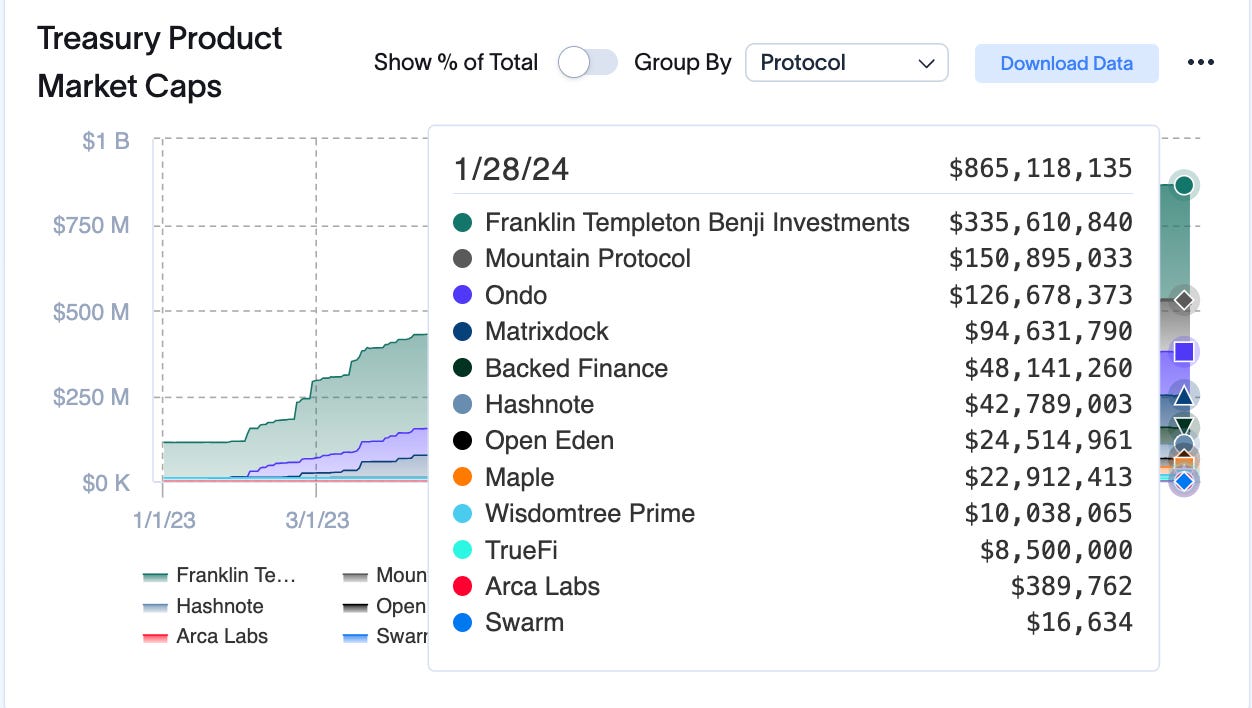Click the $42,789,003 value

pyautogui.click(x=1048, y=404)
